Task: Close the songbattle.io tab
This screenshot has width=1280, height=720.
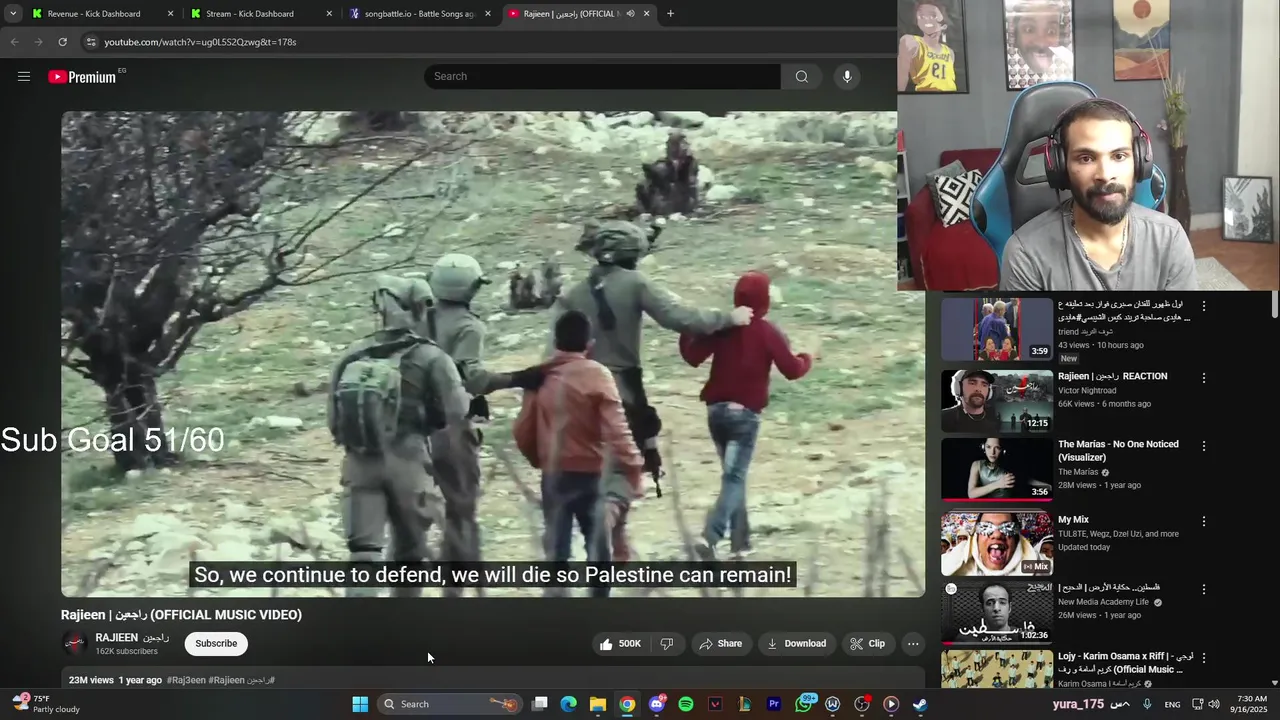Action: [488, 14]
